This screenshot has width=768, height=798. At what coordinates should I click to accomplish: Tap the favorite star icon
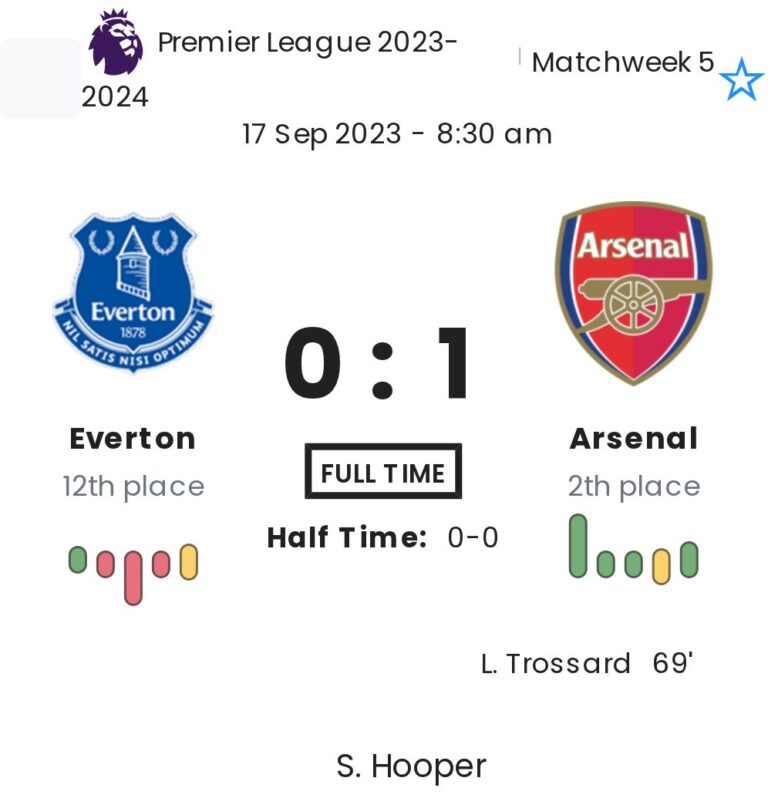pyautogui.click(x=741, y=79)
